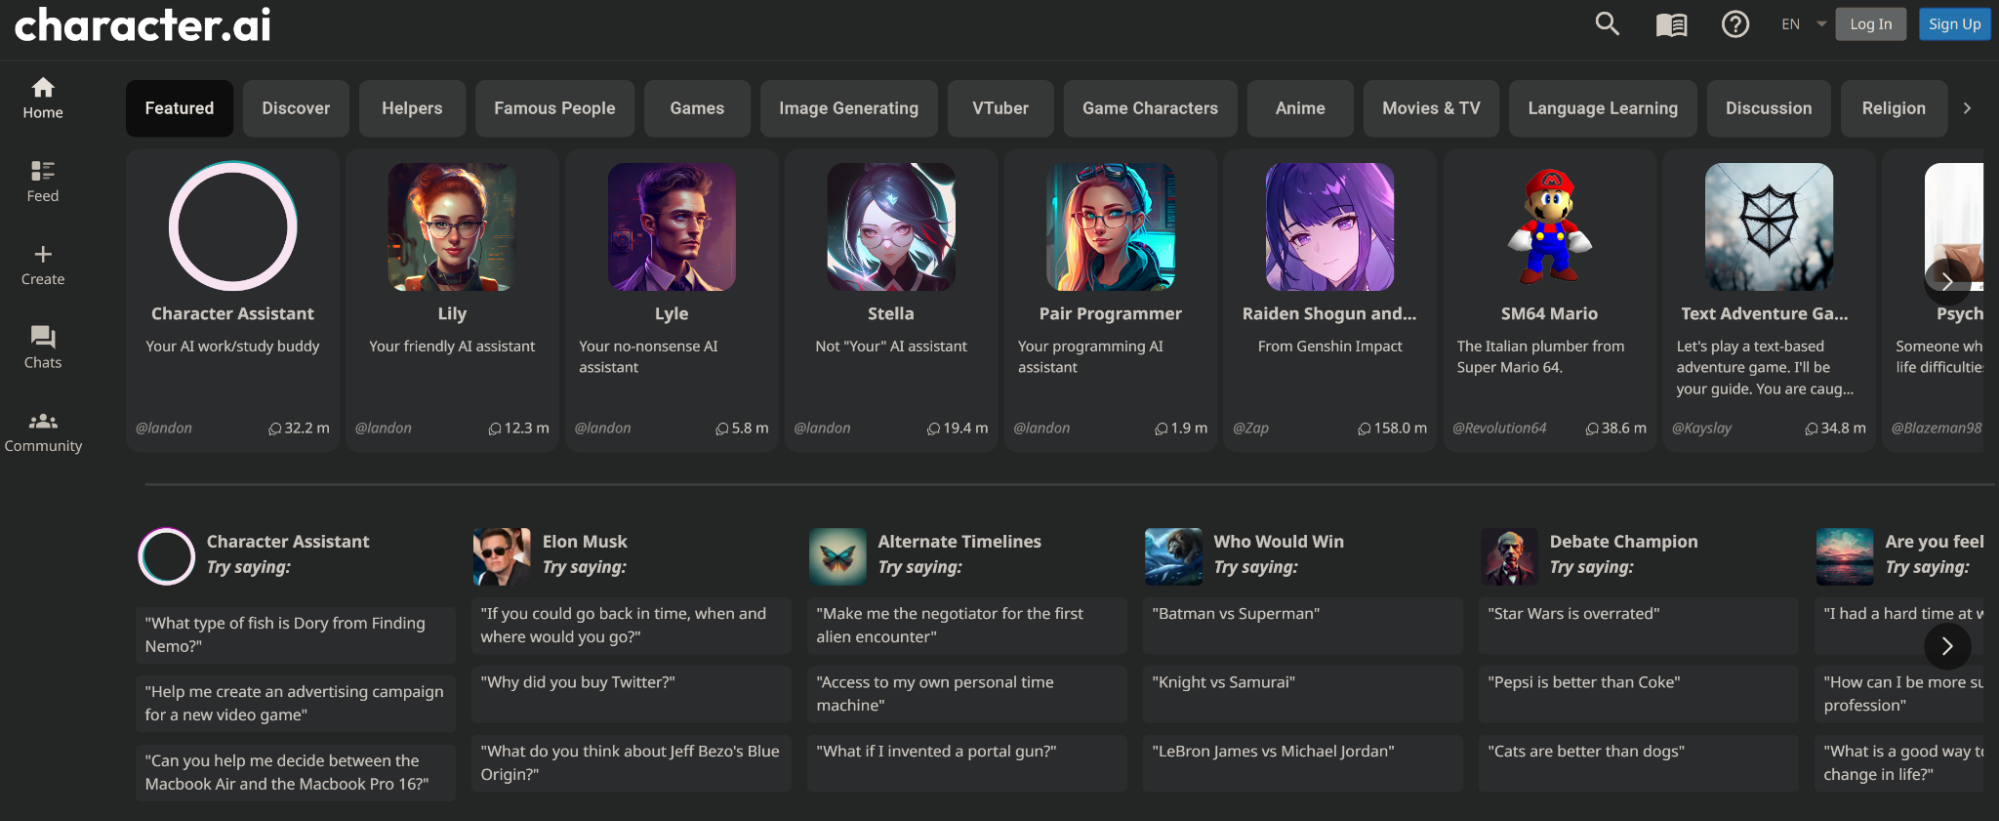The height and width of the screenshot is (821, 1999).
Task: Open Chats from the sidebar
Action: [x=43, y=347]
